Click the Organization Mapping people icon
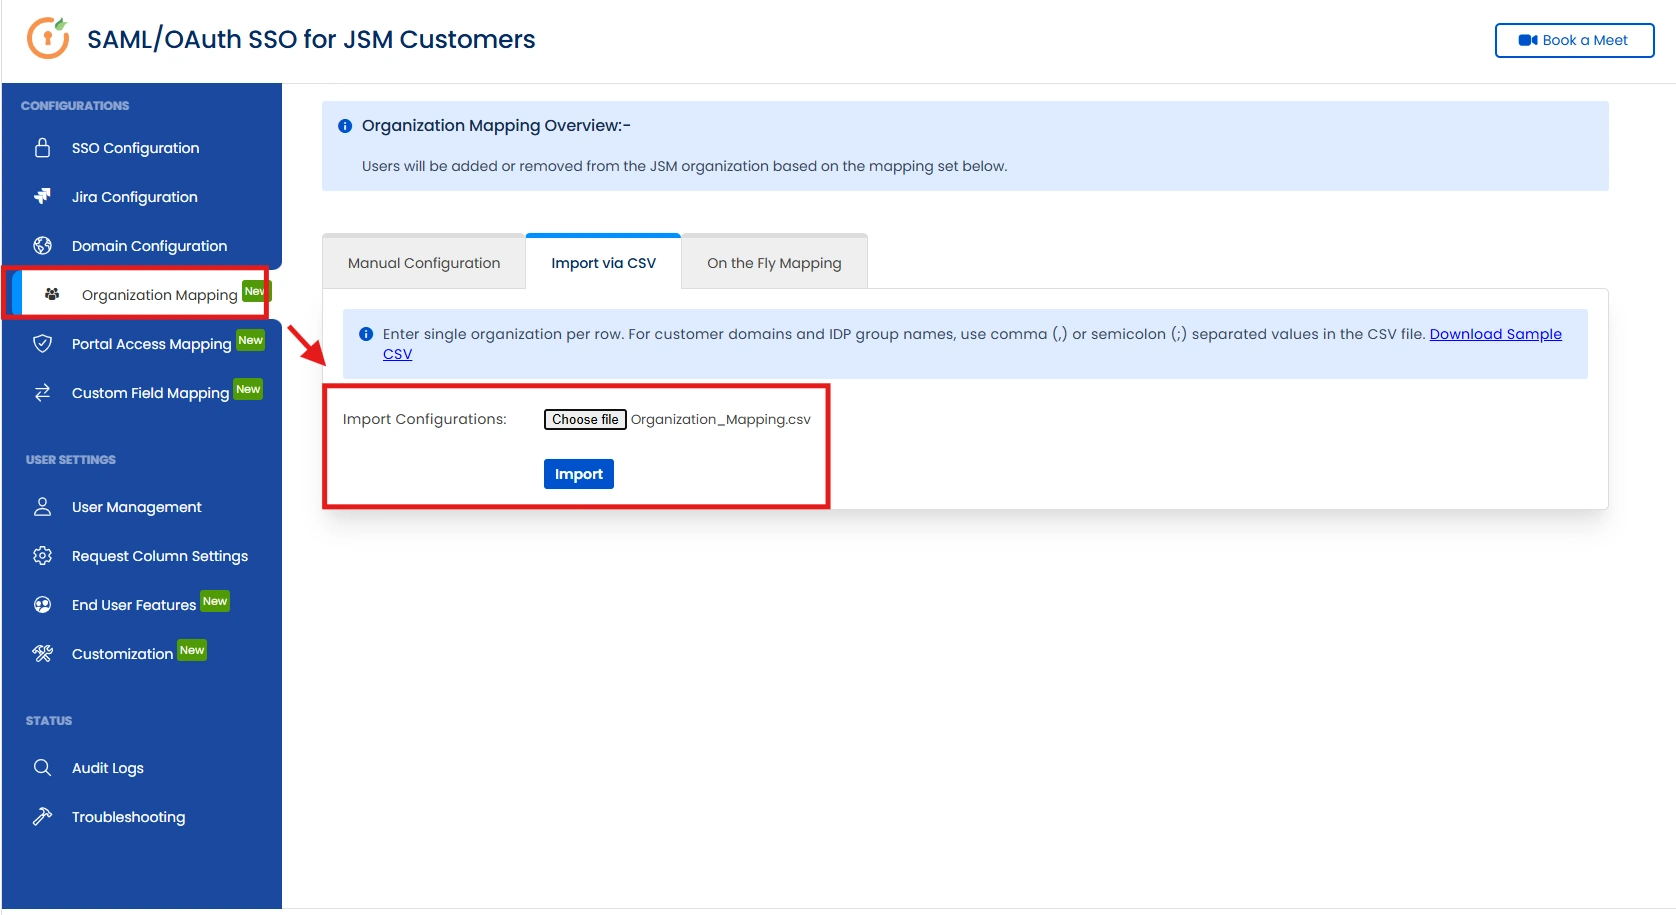This screenshot has width=1676, height=915. 52,295
